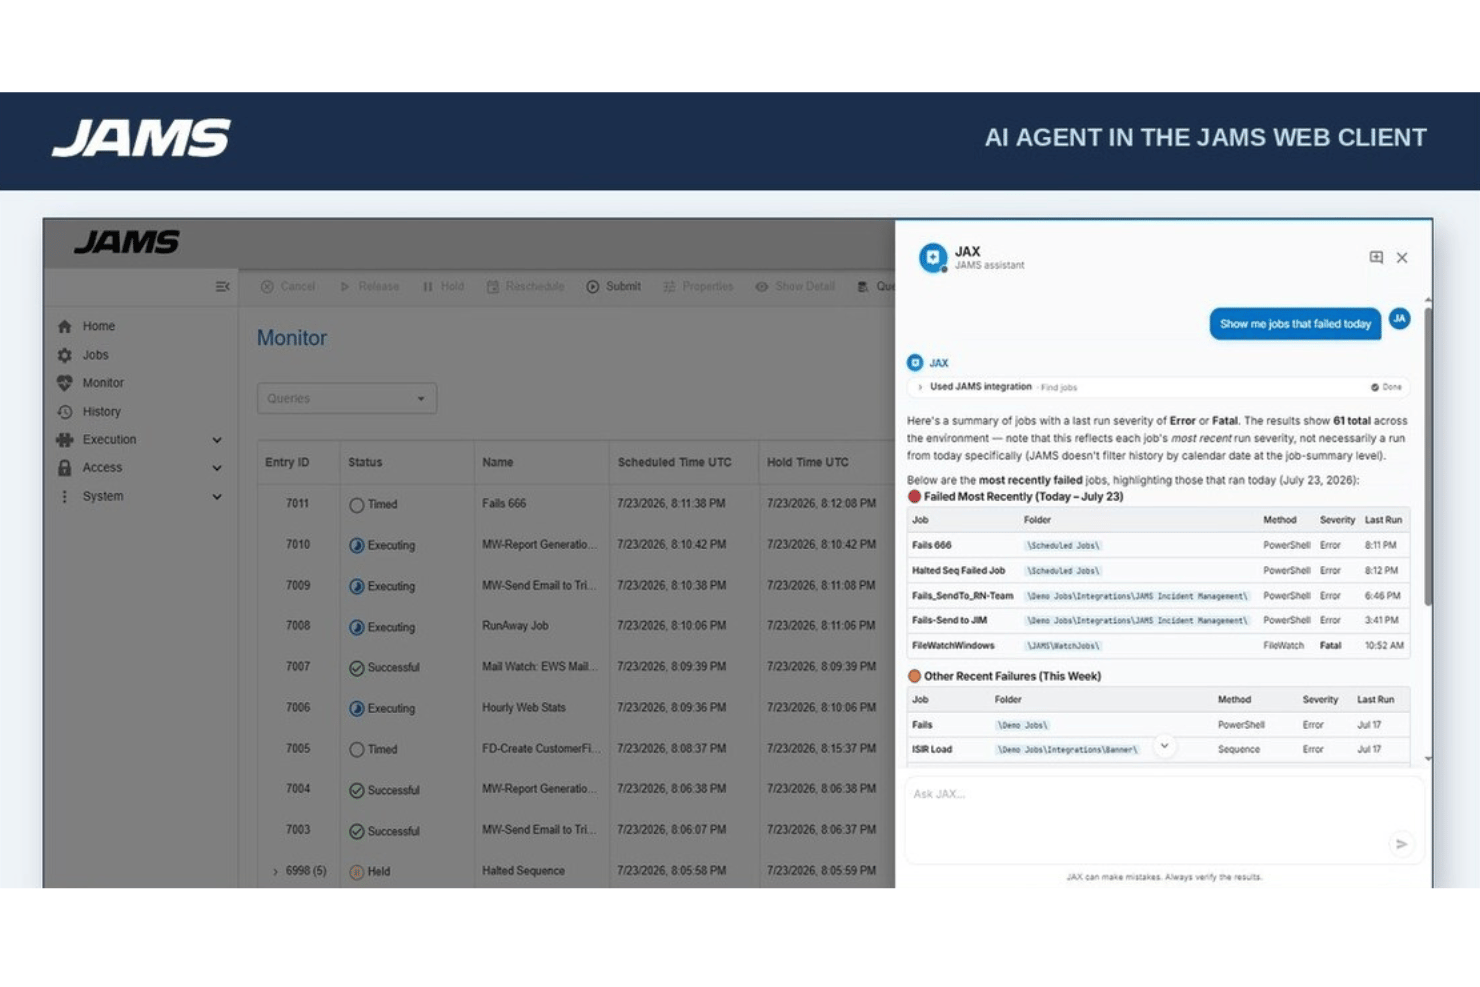Click the Show Detail toolbar button

tap(795, 287)
